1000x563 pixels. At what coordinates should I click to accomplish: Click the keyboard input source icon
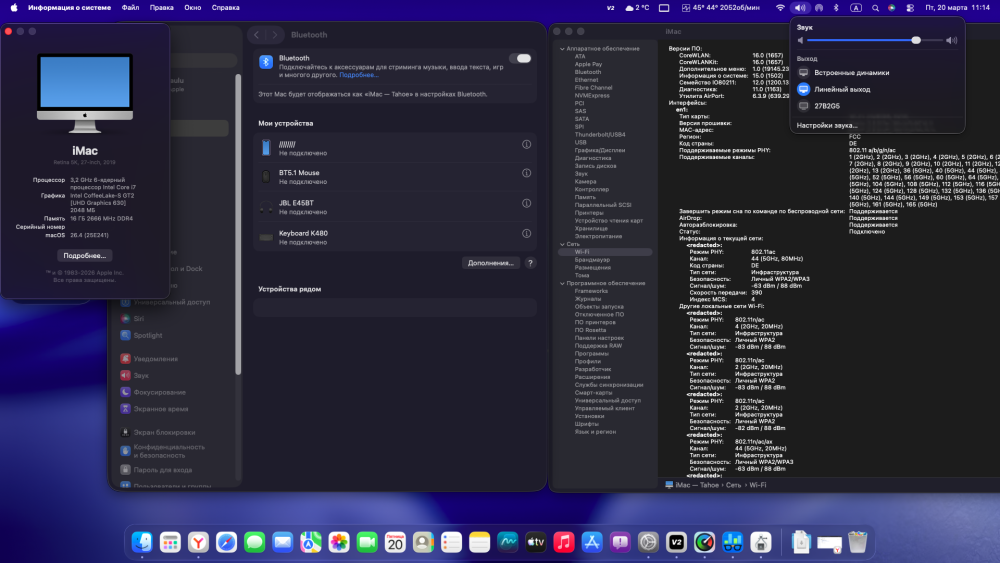point(856,8)
